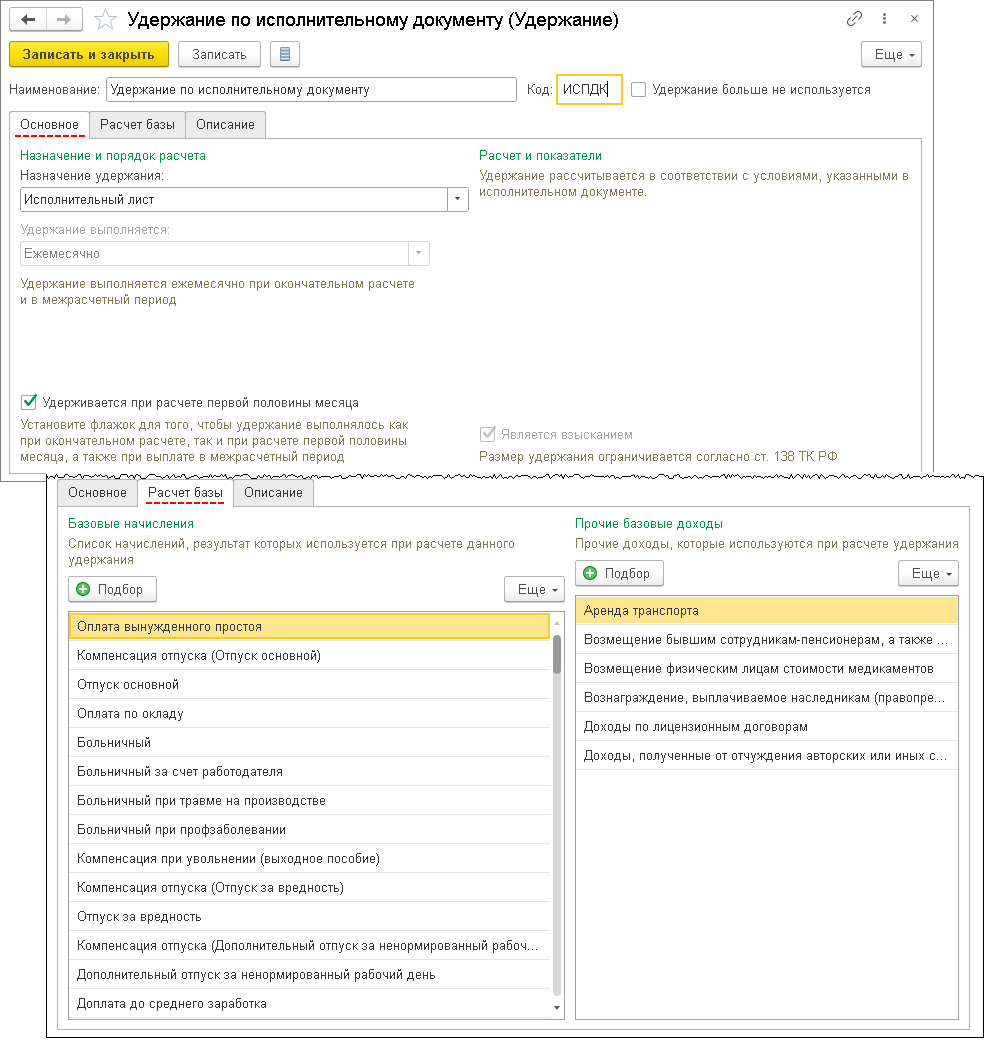Click the Базовые начисления list scrollbar
The width and height of the screenshot is (986, 1042).
[x=557, y=654]
